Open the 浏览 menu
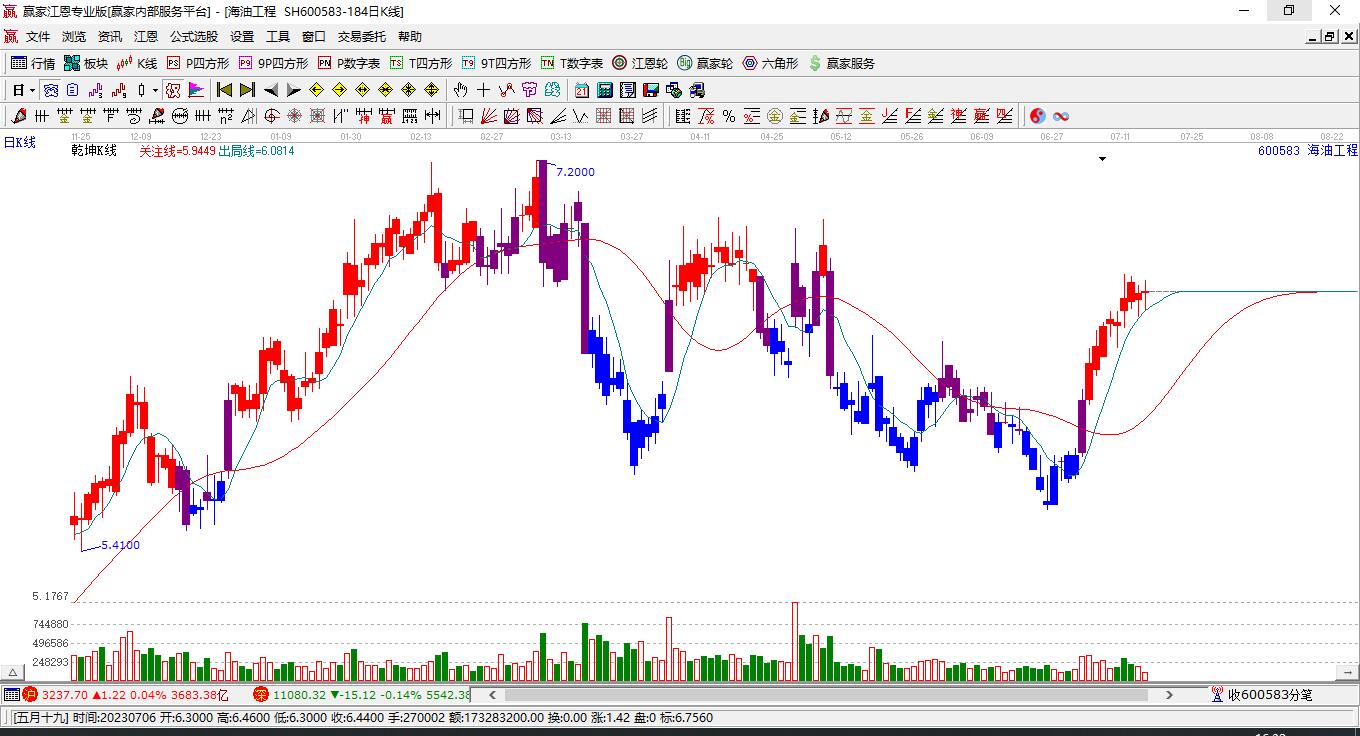Image resolution: width=1360 pixels, height=736 pixels. [74, 37]
